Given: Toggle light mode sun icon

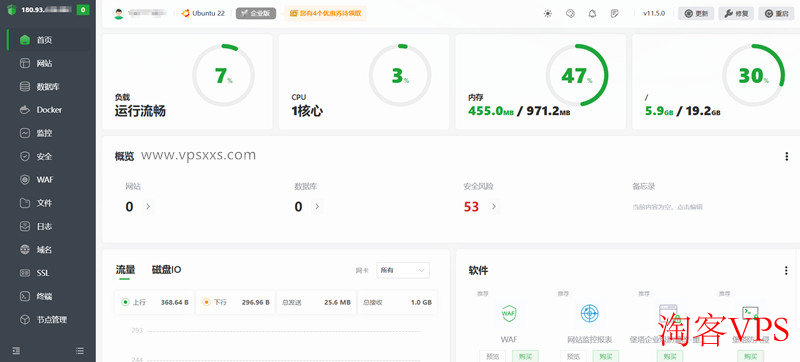Looking at the screenshot, I should [x=548, y=14].
